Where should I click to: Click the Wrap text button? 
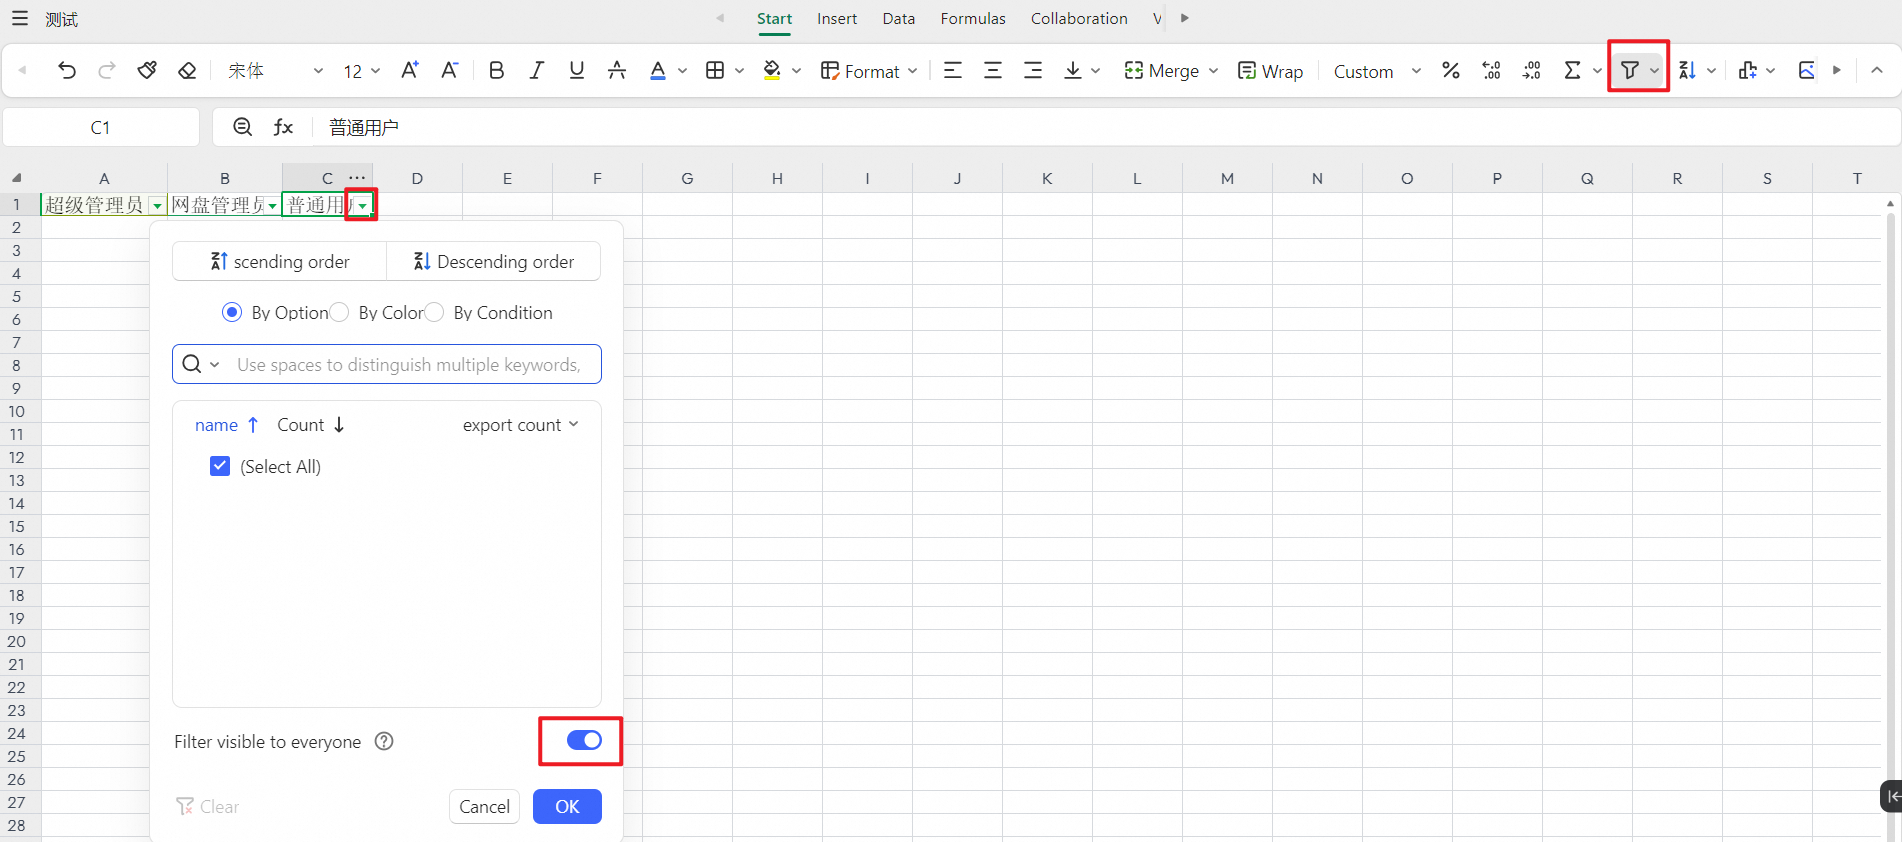(1271, 71)
